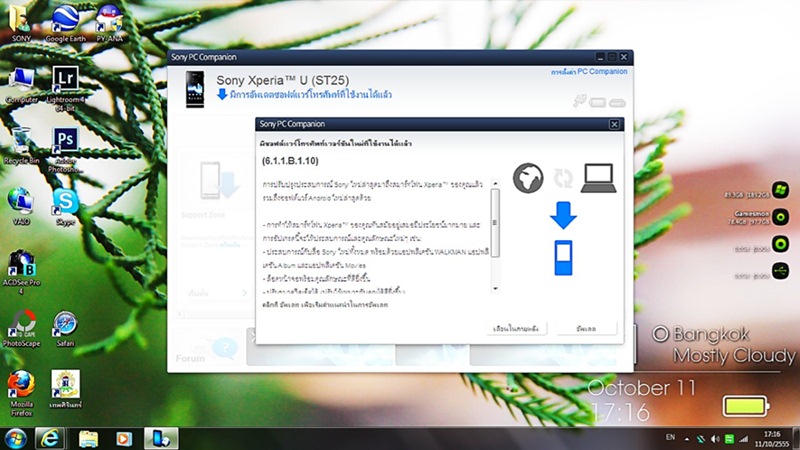Click the tray volume speaker icon
800x450 pixels.
click(715, 439)
